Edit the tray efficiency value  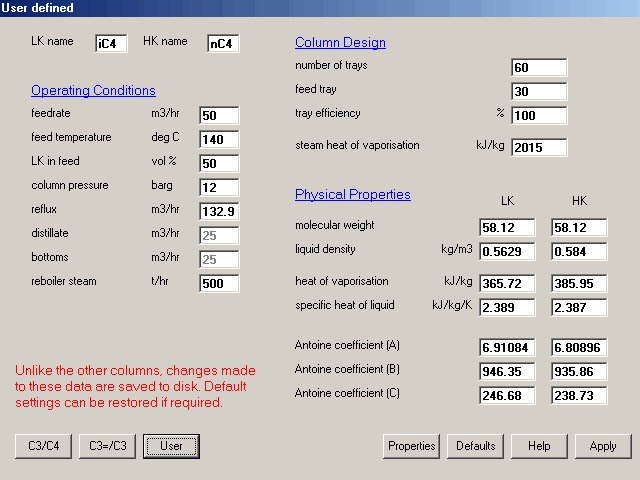(539, 115)
